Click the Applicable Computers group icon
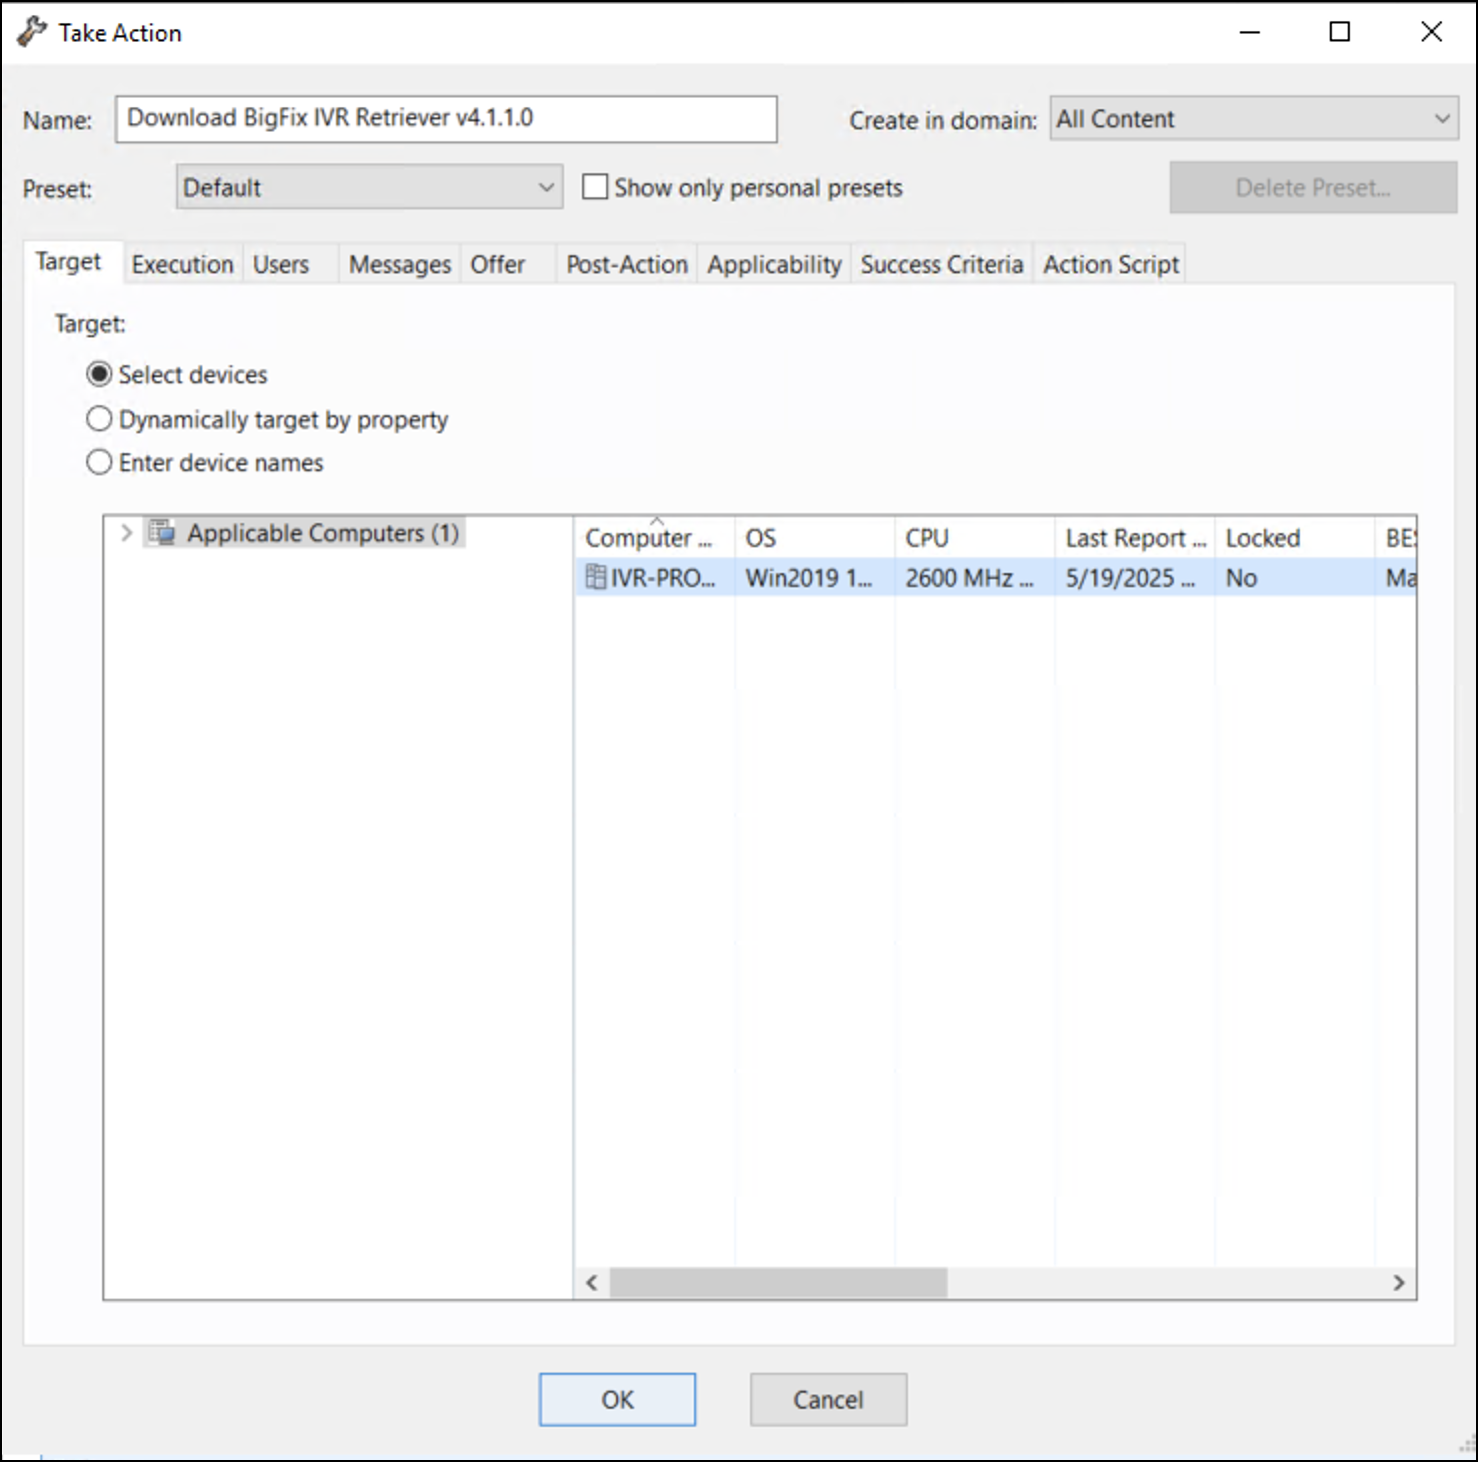 162,532
